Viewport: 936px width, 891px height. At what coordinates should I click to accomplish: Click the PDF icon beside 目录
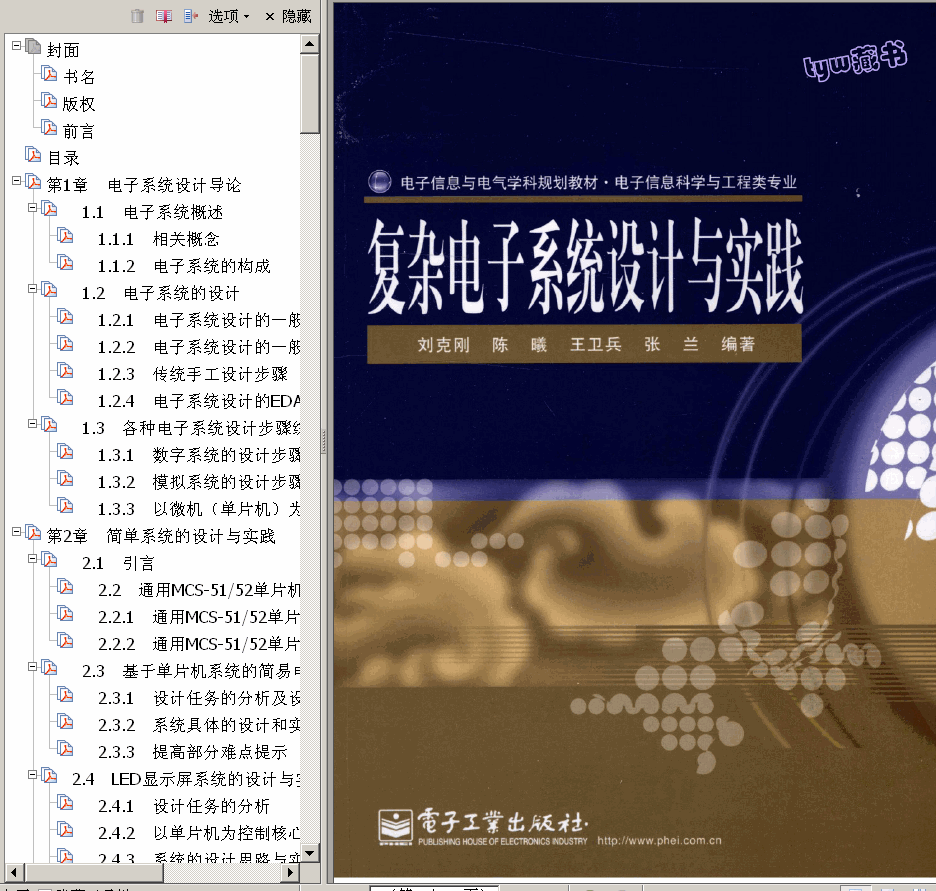[x=33, y=155]
